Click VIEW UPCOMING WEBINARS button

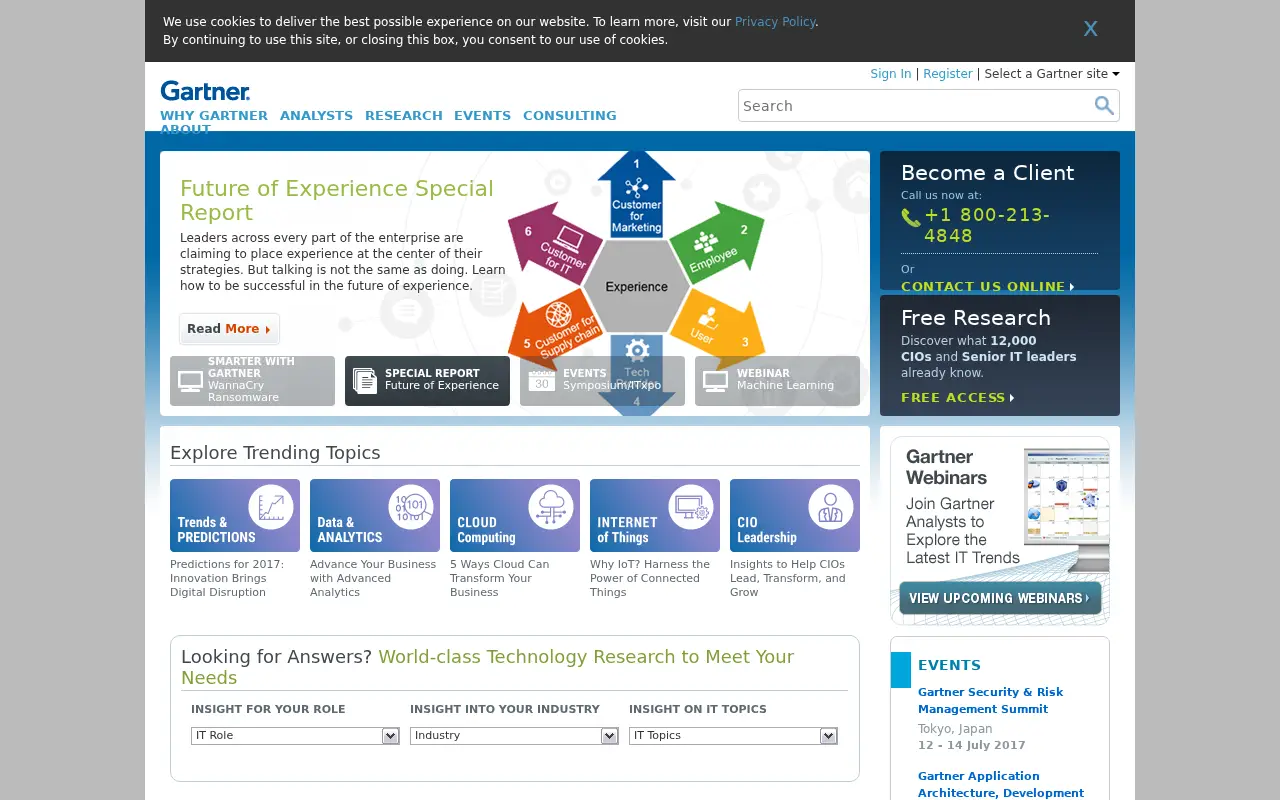coord(1000,598)
